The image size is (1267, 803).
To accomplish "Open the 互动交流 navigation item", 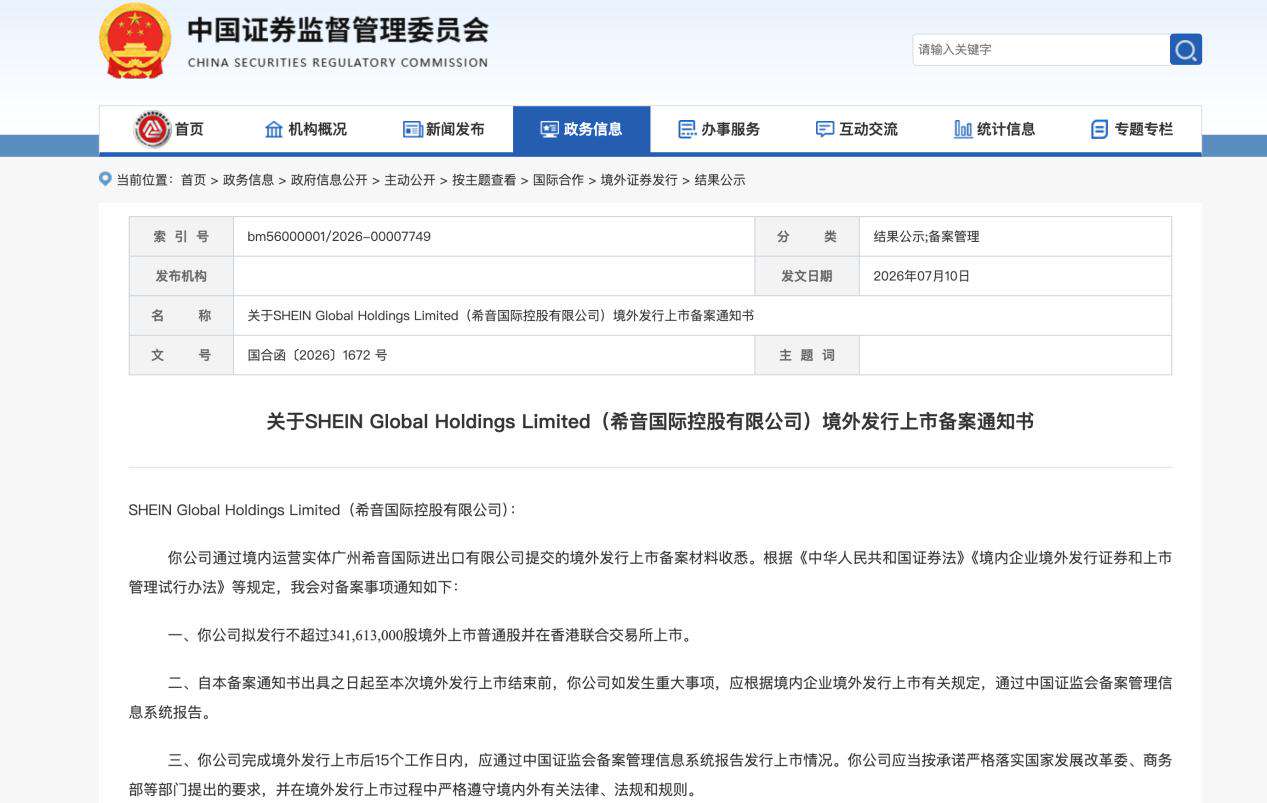I will tap(868, 129).
